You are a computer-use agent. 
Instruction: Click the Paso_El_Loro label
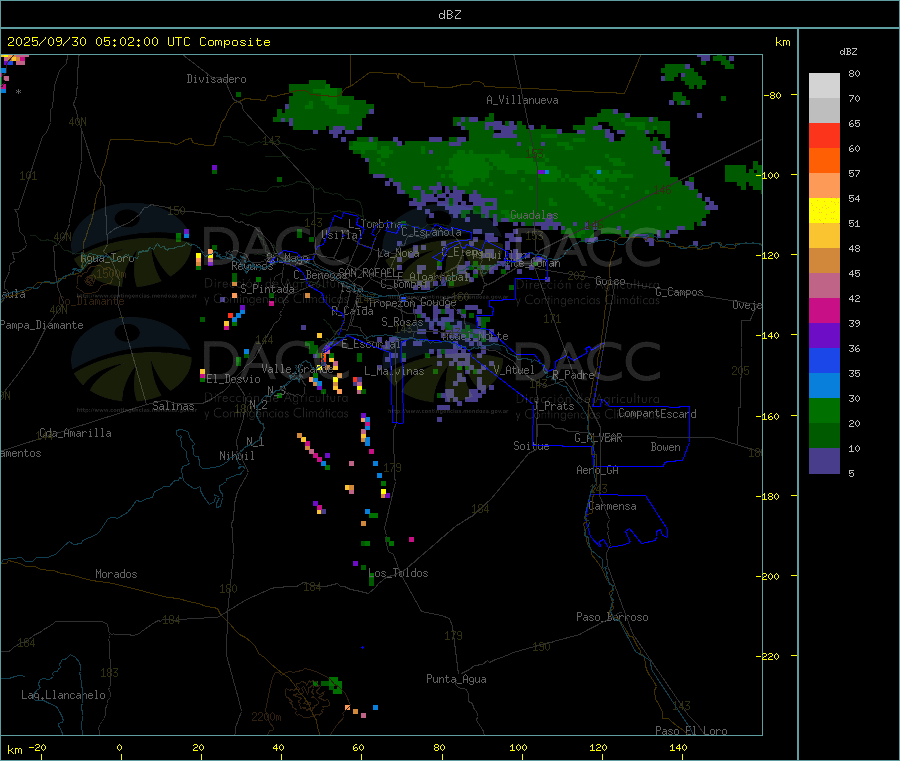pos(691,731)
